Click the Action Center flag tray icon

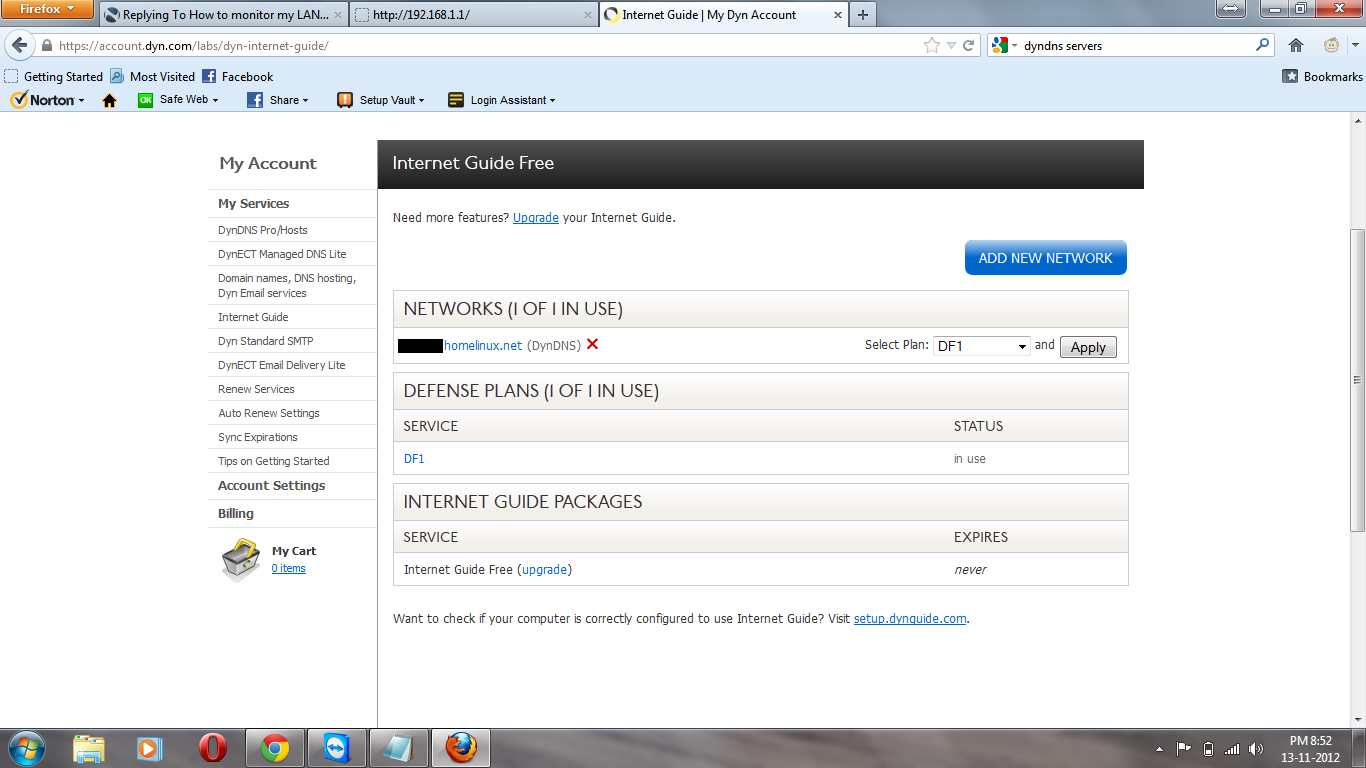1184,749
